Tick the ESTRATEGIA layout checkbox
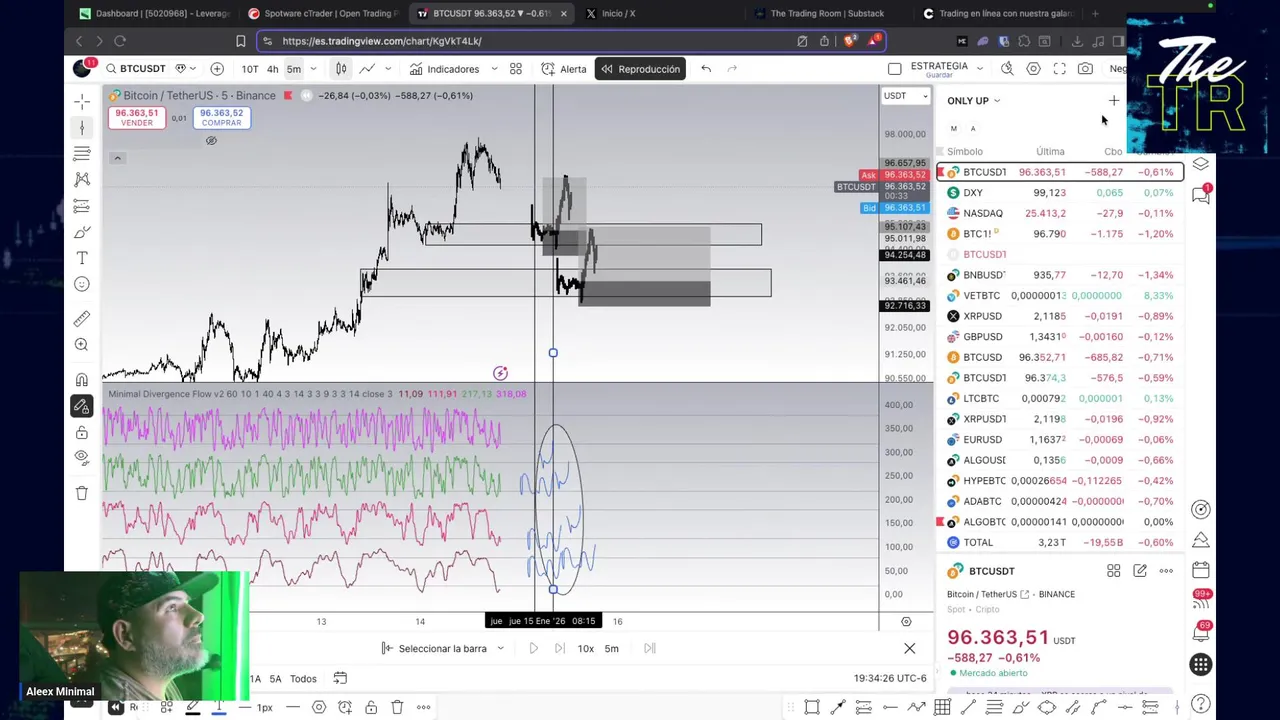The image size is (1280, 720). [x=895, y=69]
